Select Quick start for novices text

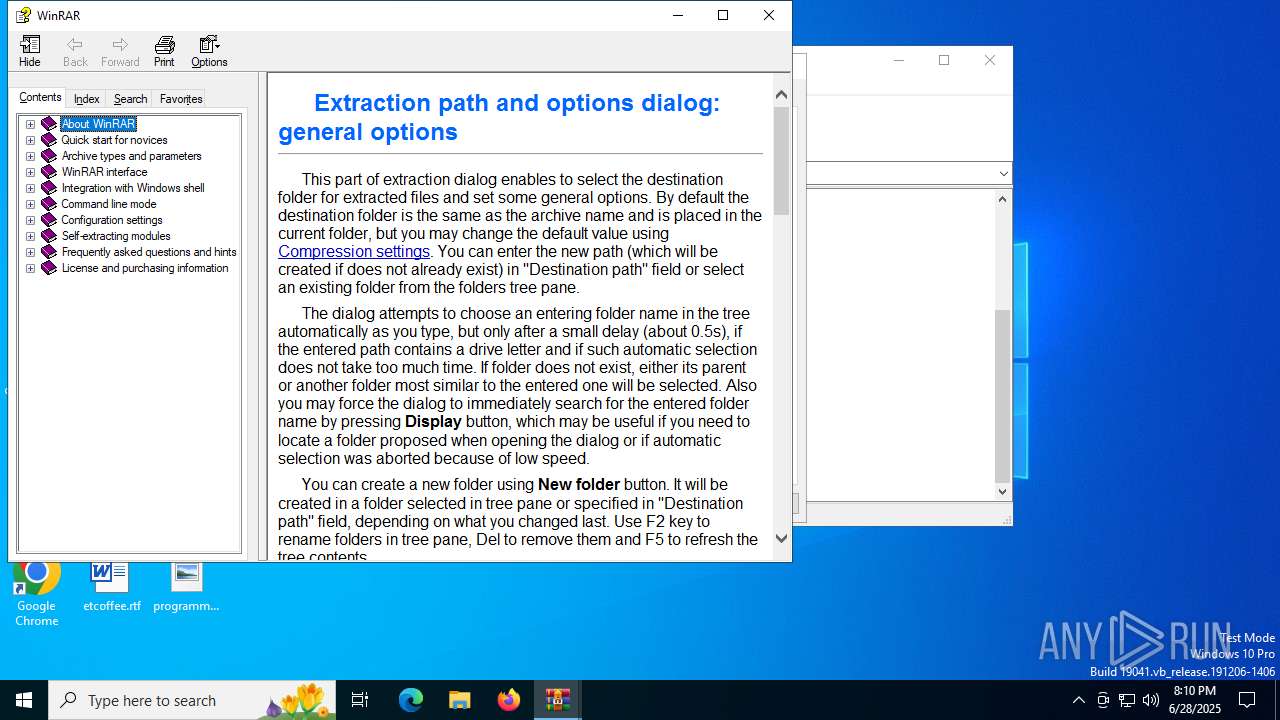tap(114, 140)
